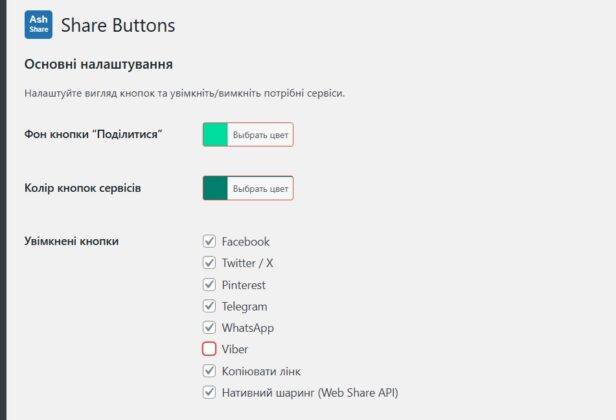Image resolution: width=616 pixels, height=420 pixels.
Task: Click the "(Web Share API)" label text
Action: (360, 393)
